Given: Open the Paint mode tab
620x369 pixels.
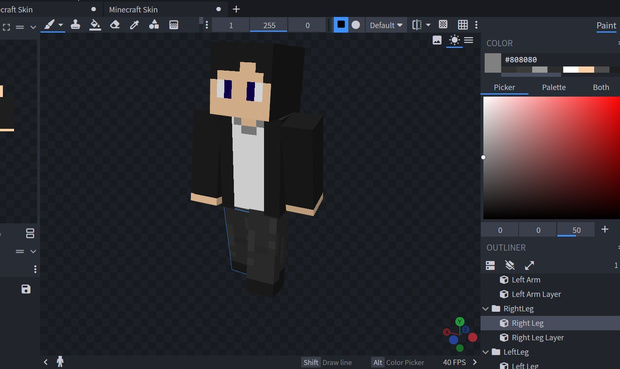Looking at the screenshot, I should [x=606, y=26].
